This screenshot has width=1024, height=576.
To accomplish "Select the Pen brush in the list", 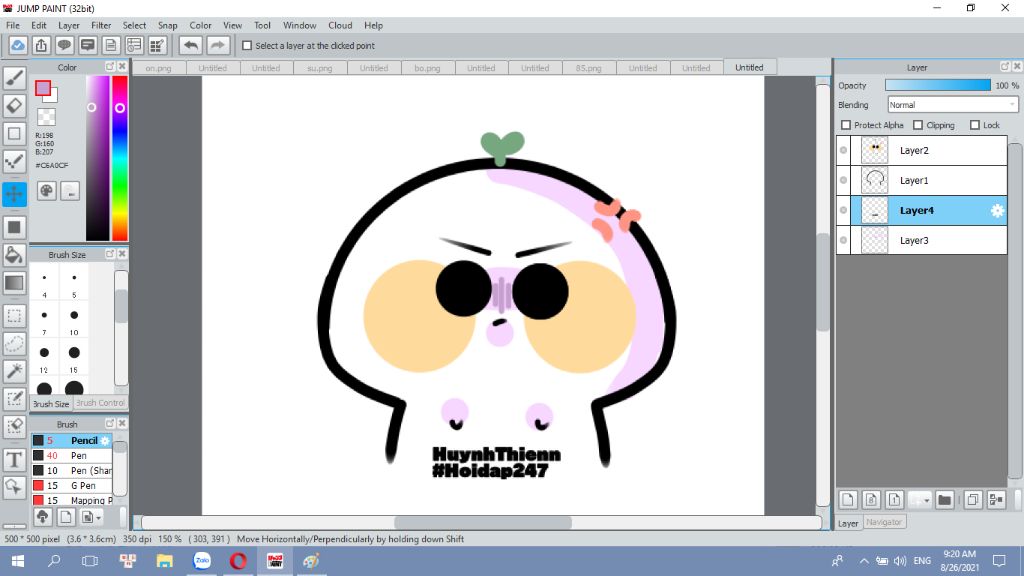I will (x=72, y=456).
